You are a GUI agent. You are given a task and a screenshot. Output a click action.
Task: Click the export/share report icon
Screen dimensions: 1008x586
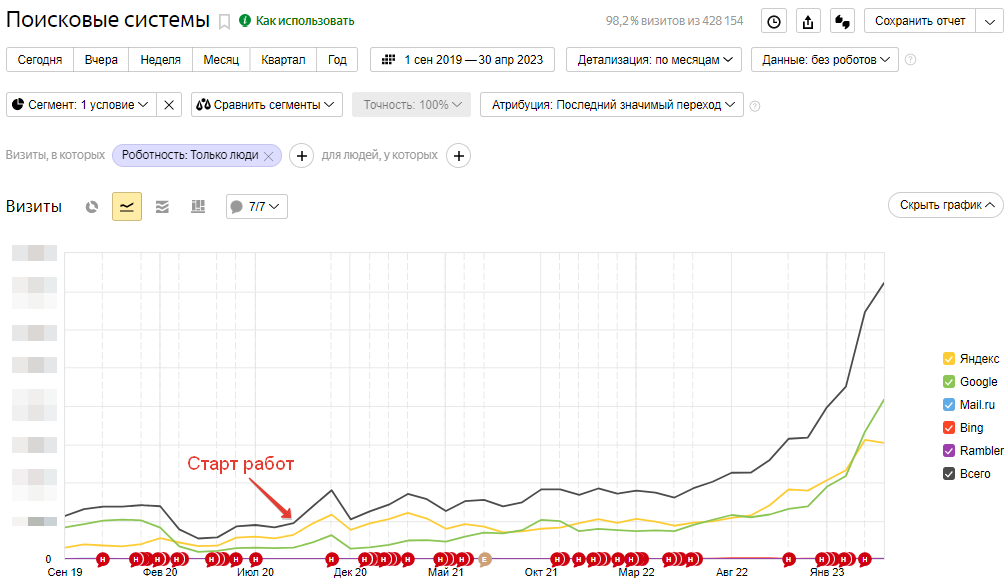pos(808,21)
